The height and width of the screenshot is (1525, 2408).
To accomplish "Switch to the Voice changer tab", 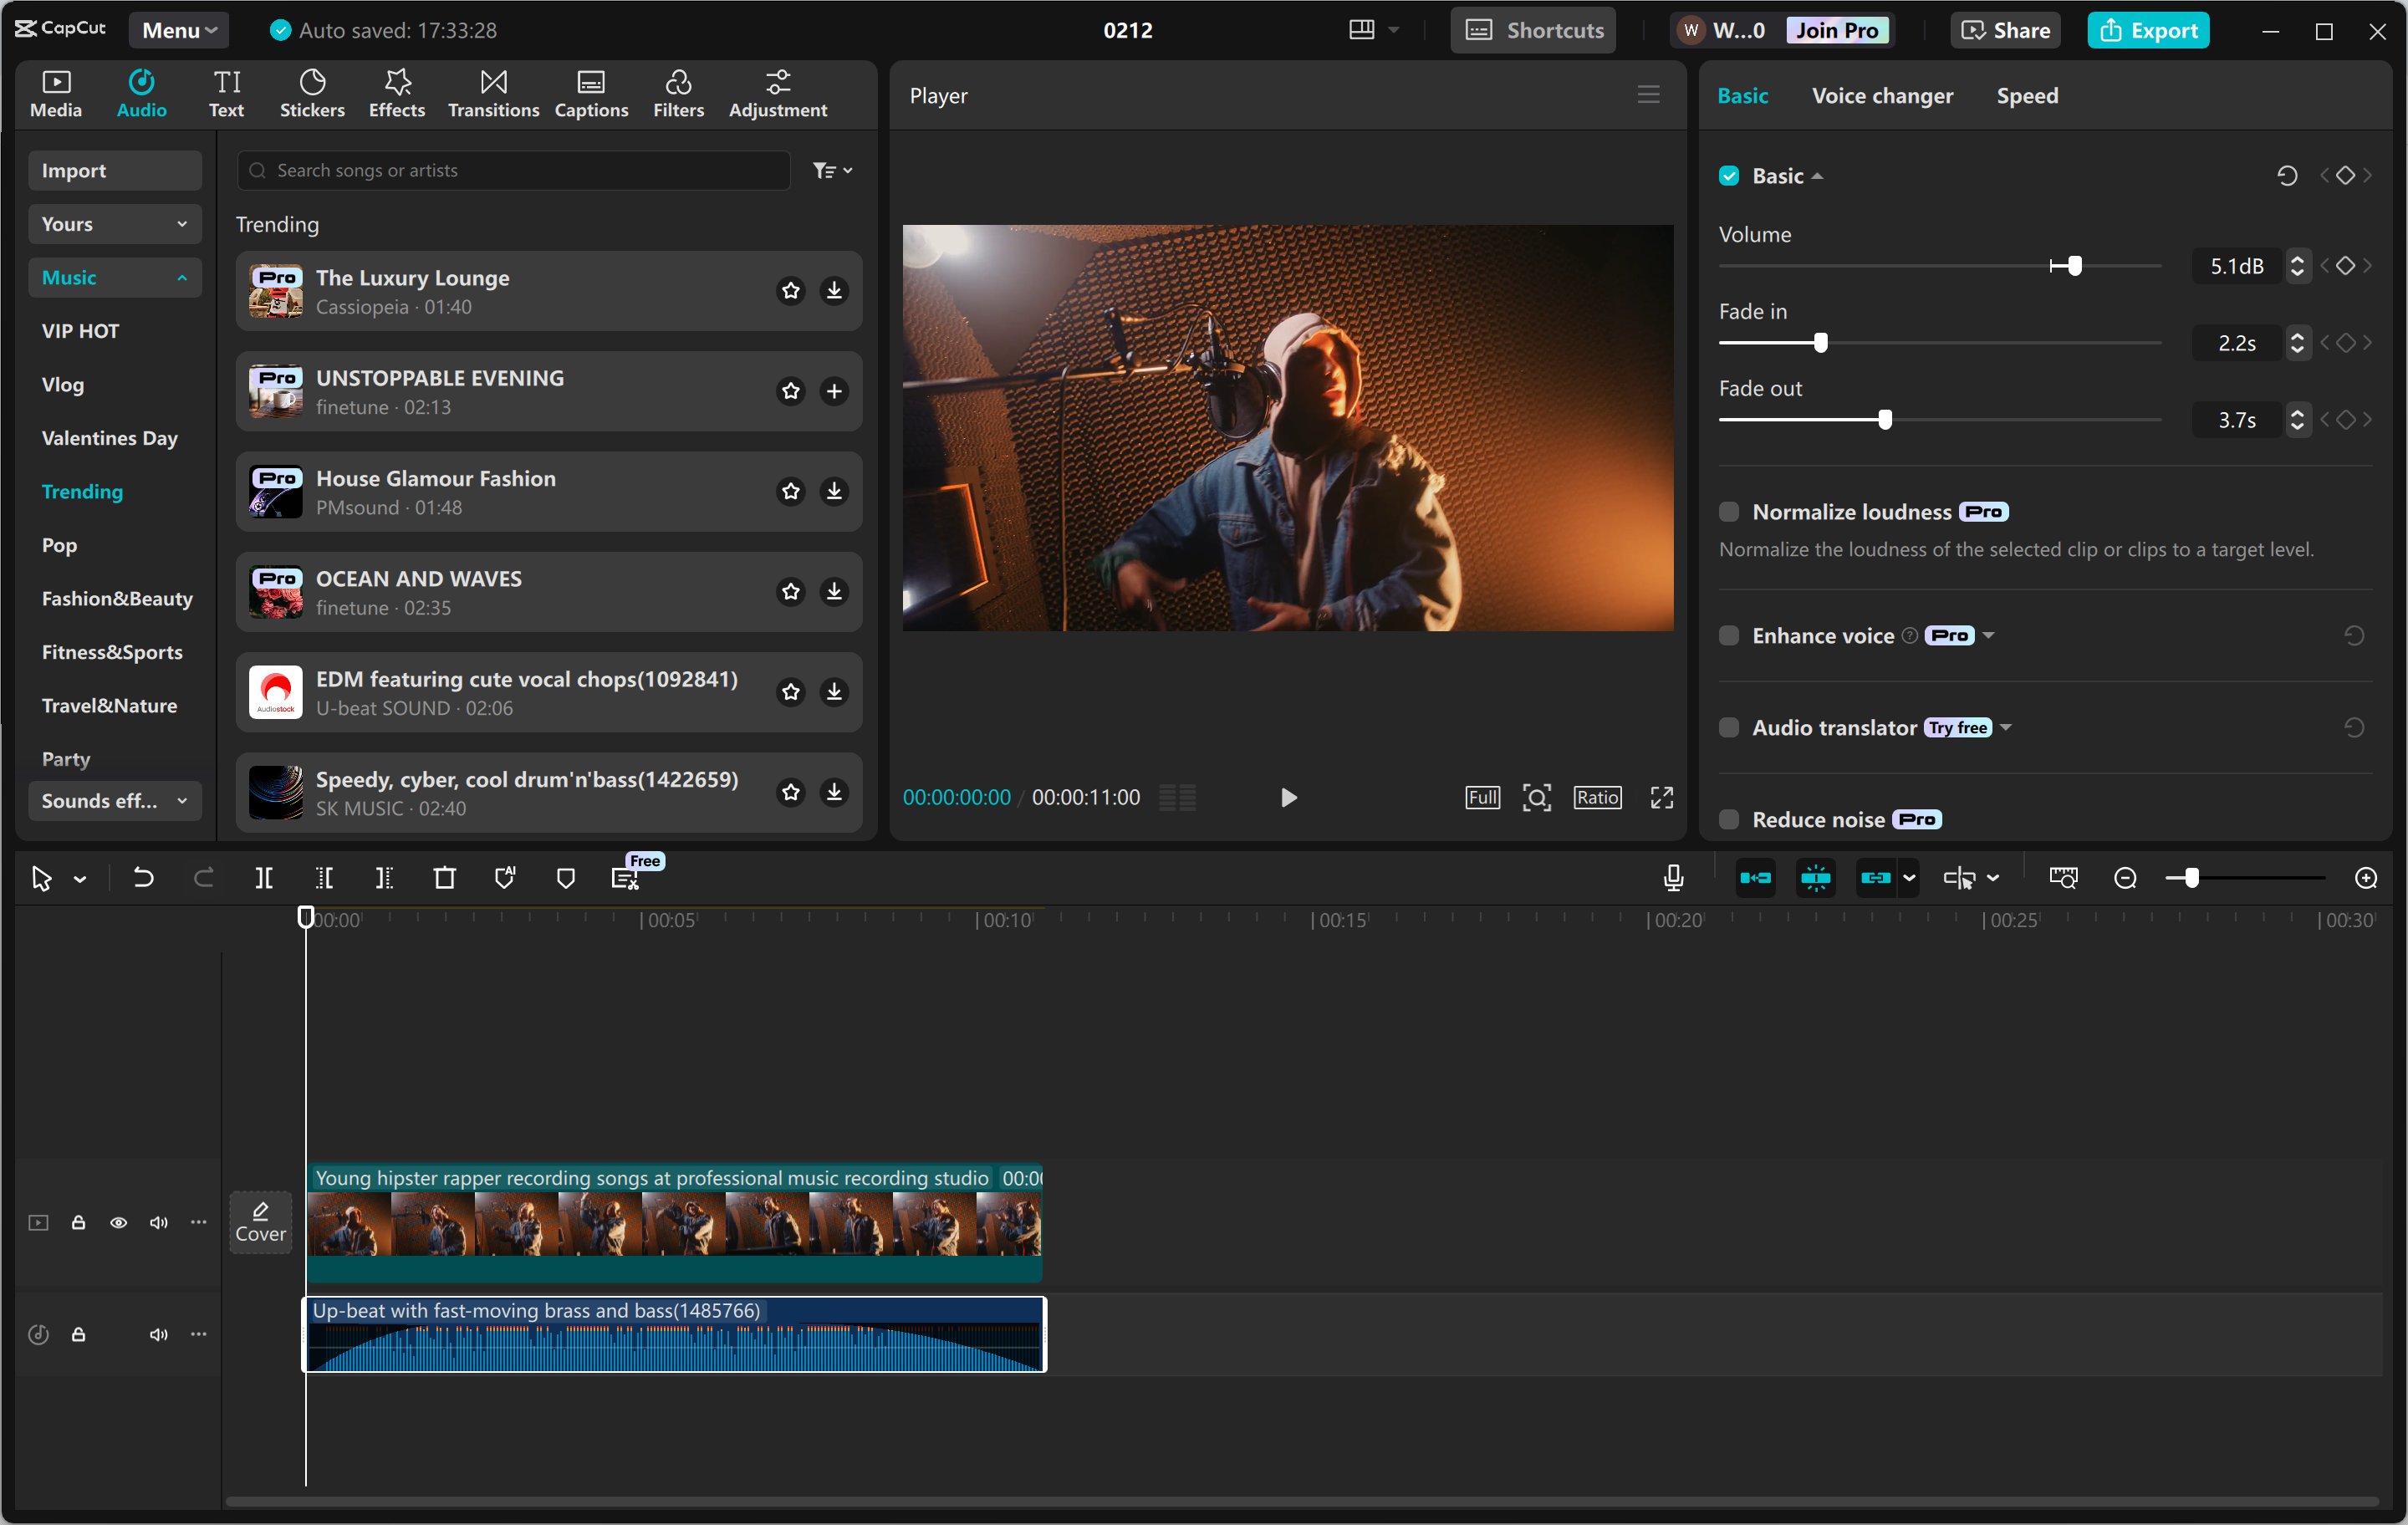I will [1882, 95].
